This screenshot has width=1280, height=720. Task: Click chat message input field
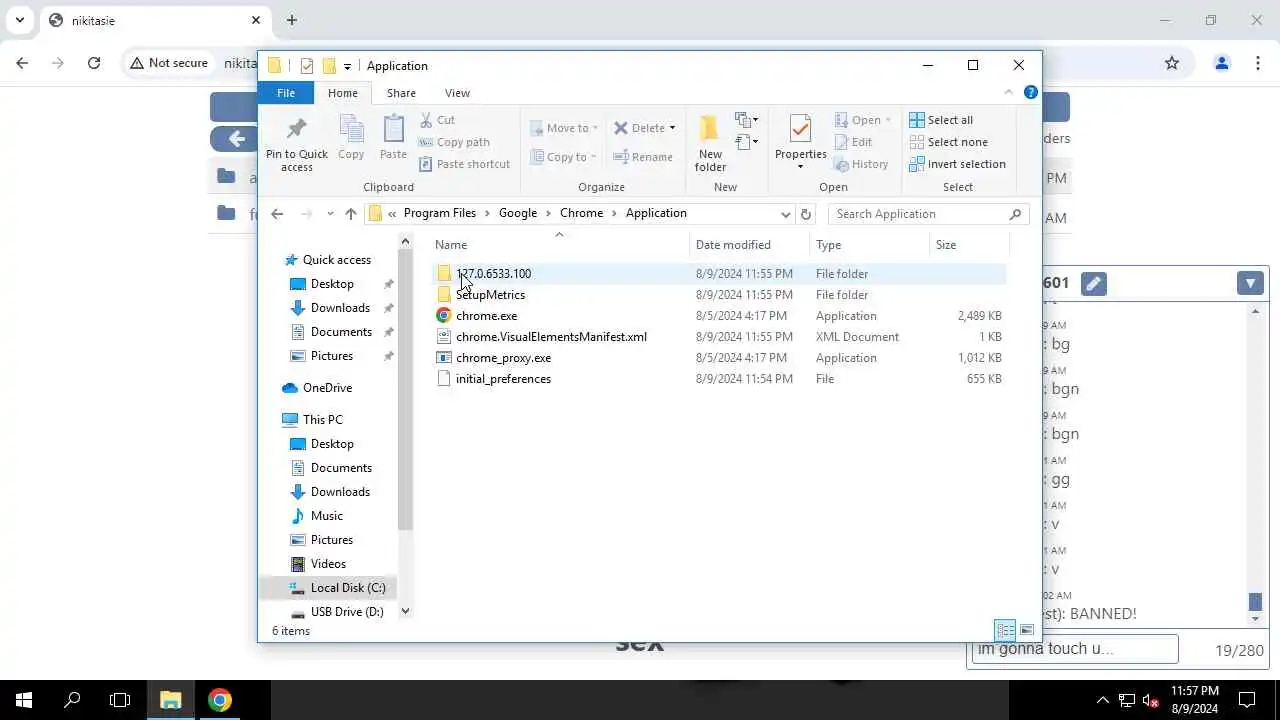1074,649
